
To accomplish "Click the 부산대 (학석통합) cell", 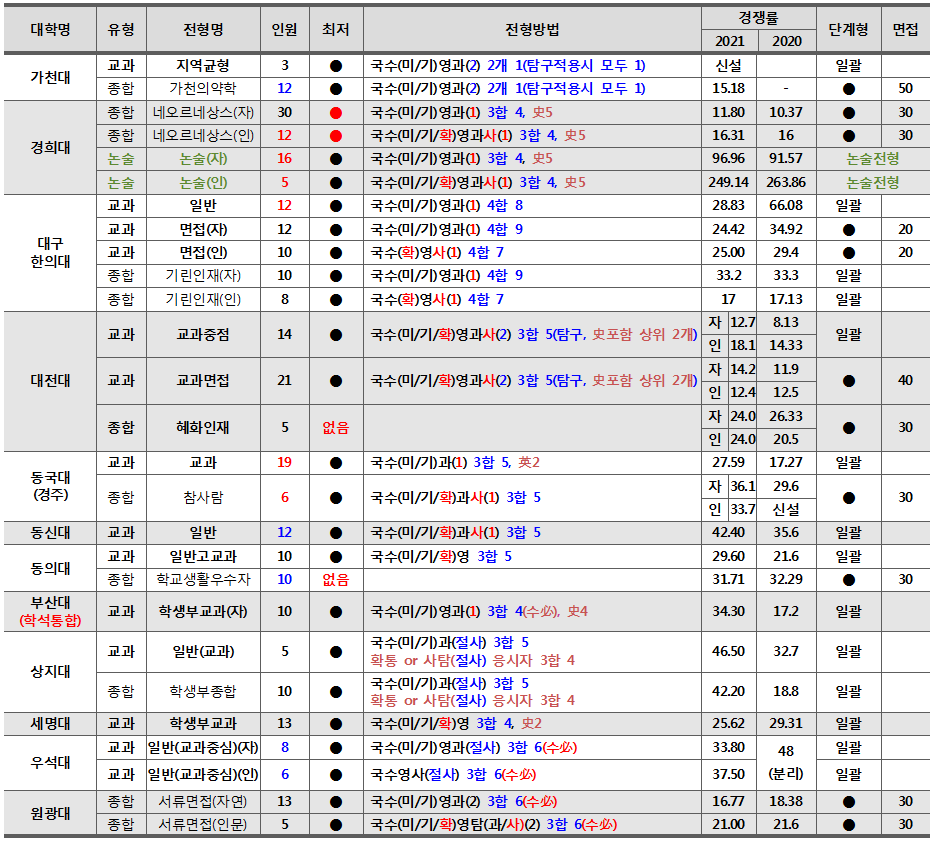I will coord(50,612).
